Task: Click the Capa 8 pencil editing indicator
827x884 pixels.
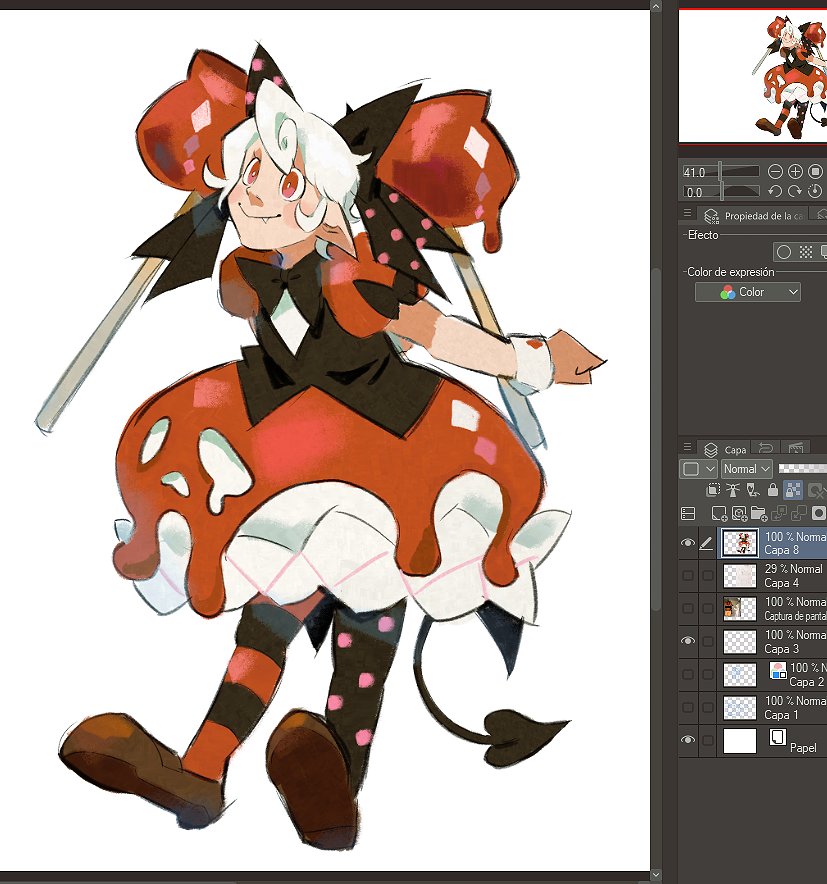Action: coord(706,543)
